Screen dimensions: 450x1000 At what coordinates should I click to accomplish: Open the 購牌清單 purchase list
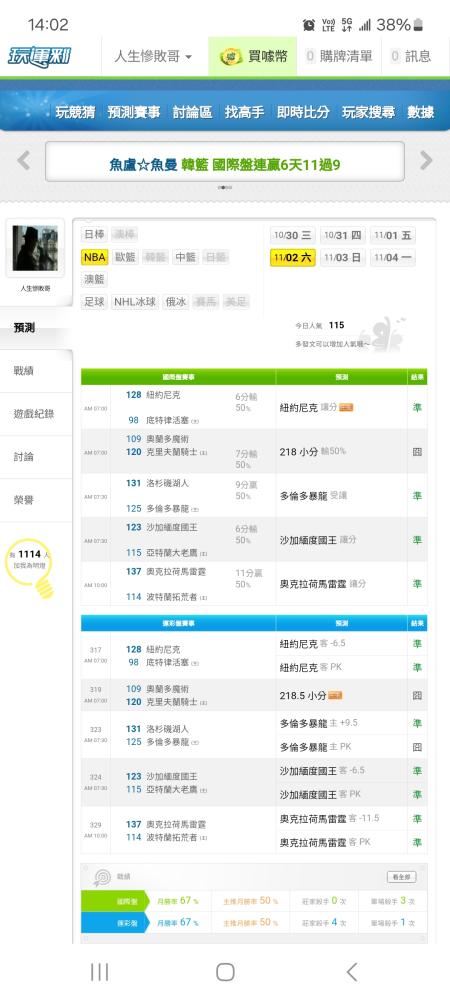[x=340, y=57]
